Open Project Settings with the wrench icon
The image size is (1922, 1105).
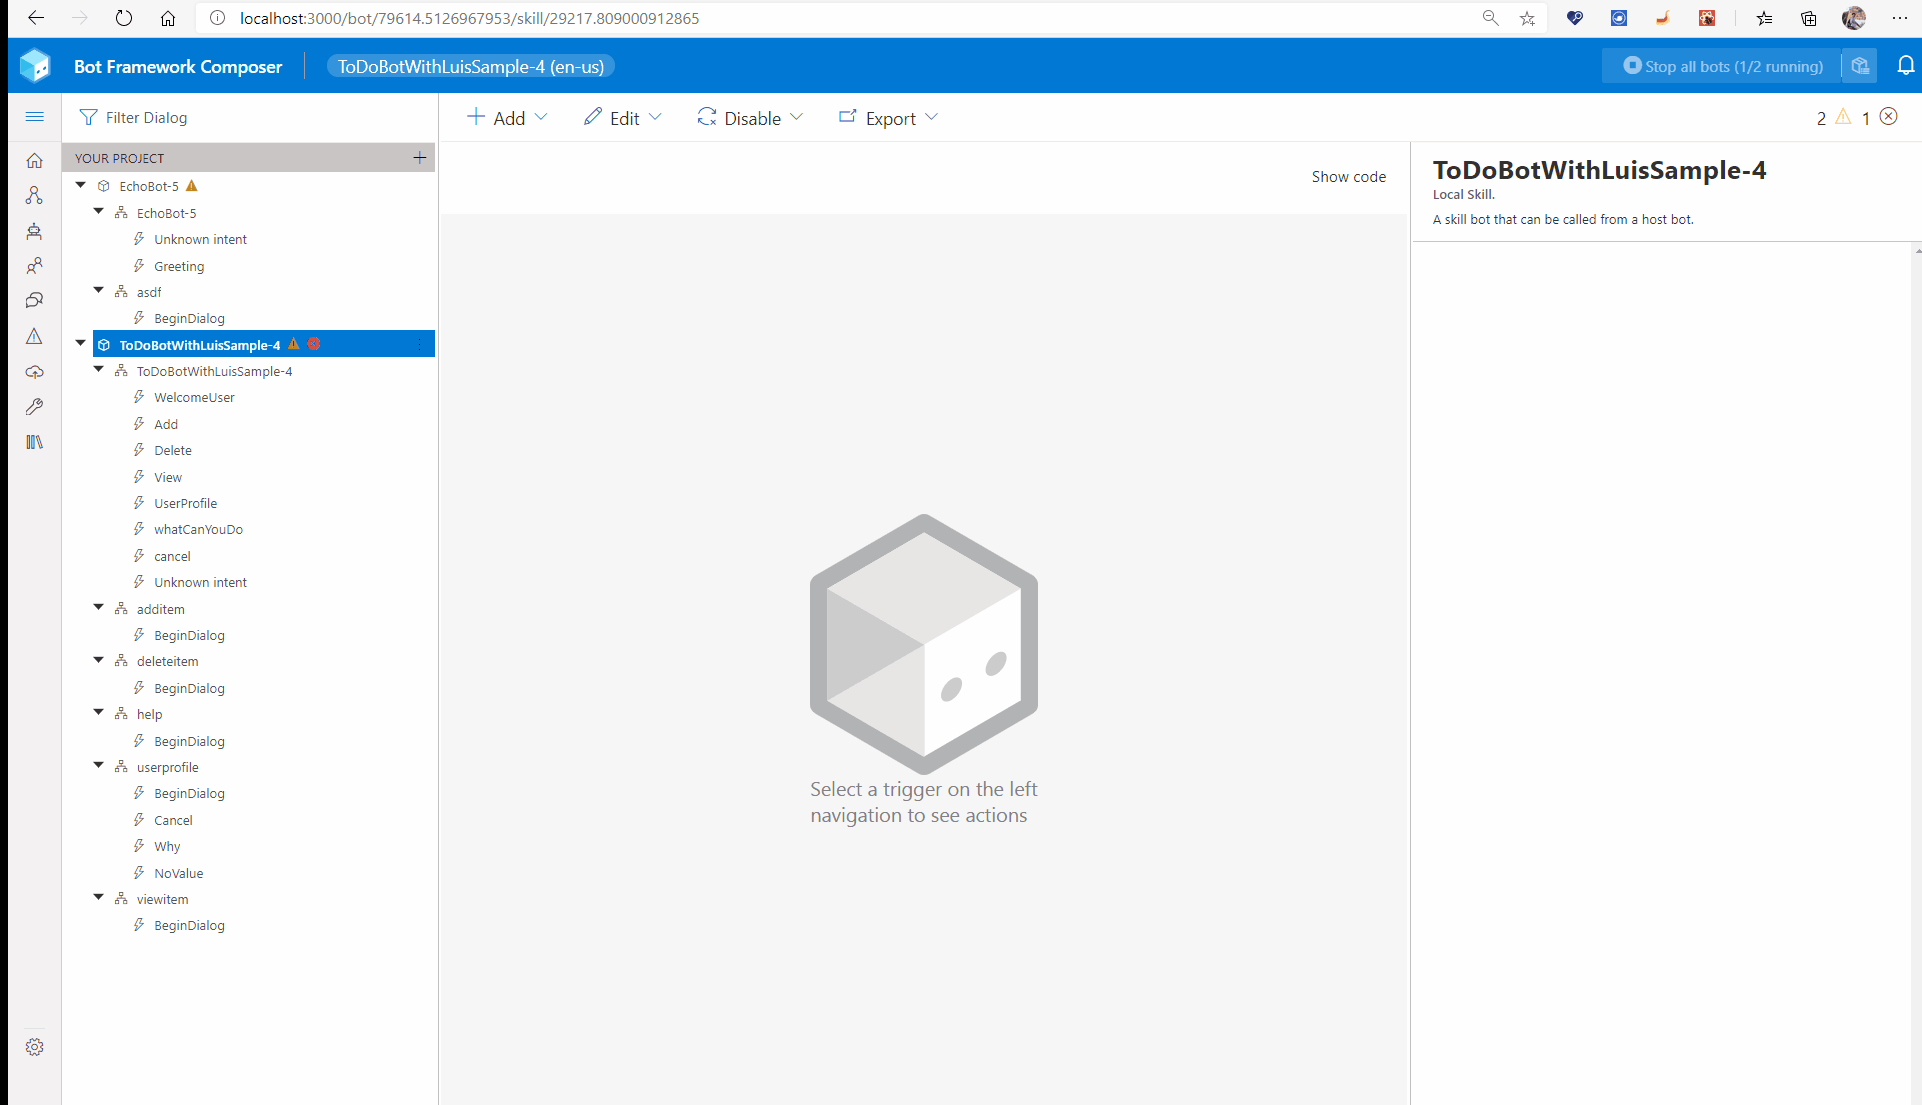pos(35,407)
